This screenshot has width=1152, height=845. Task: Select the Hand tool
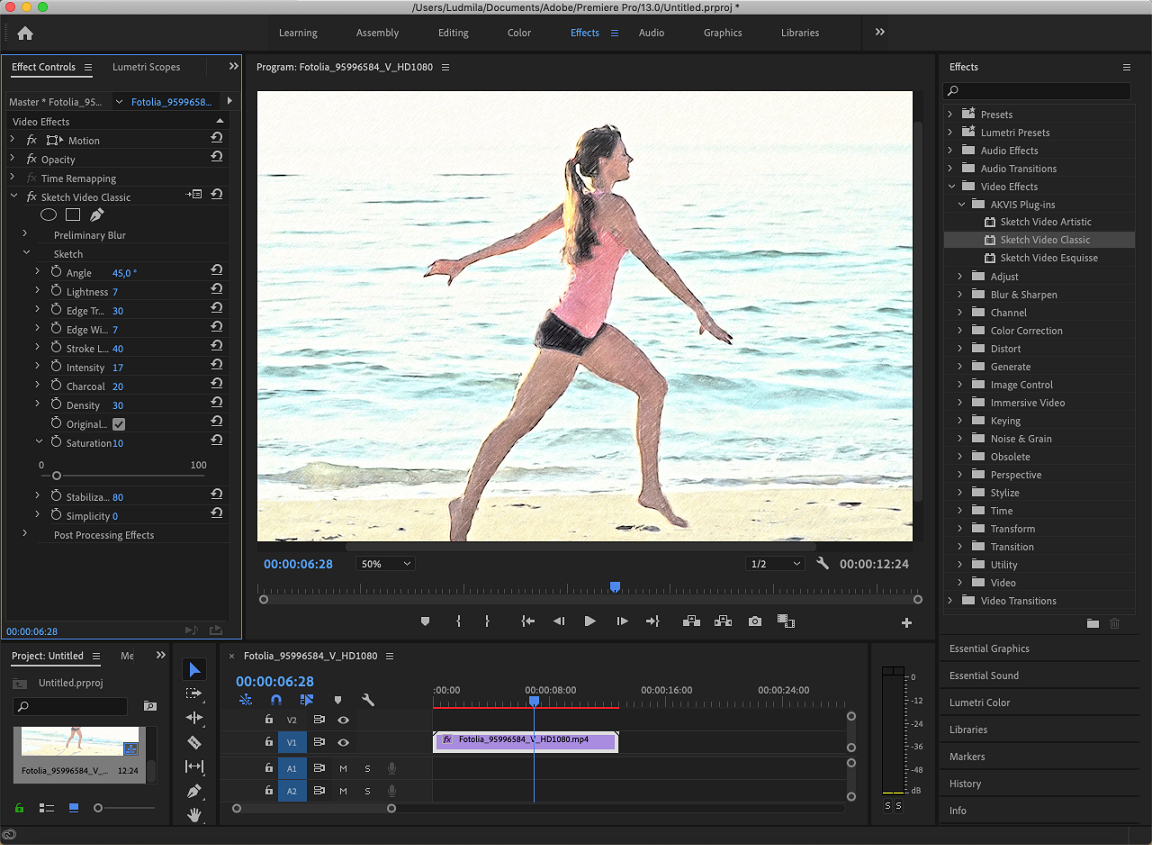[x=195, y=815]
